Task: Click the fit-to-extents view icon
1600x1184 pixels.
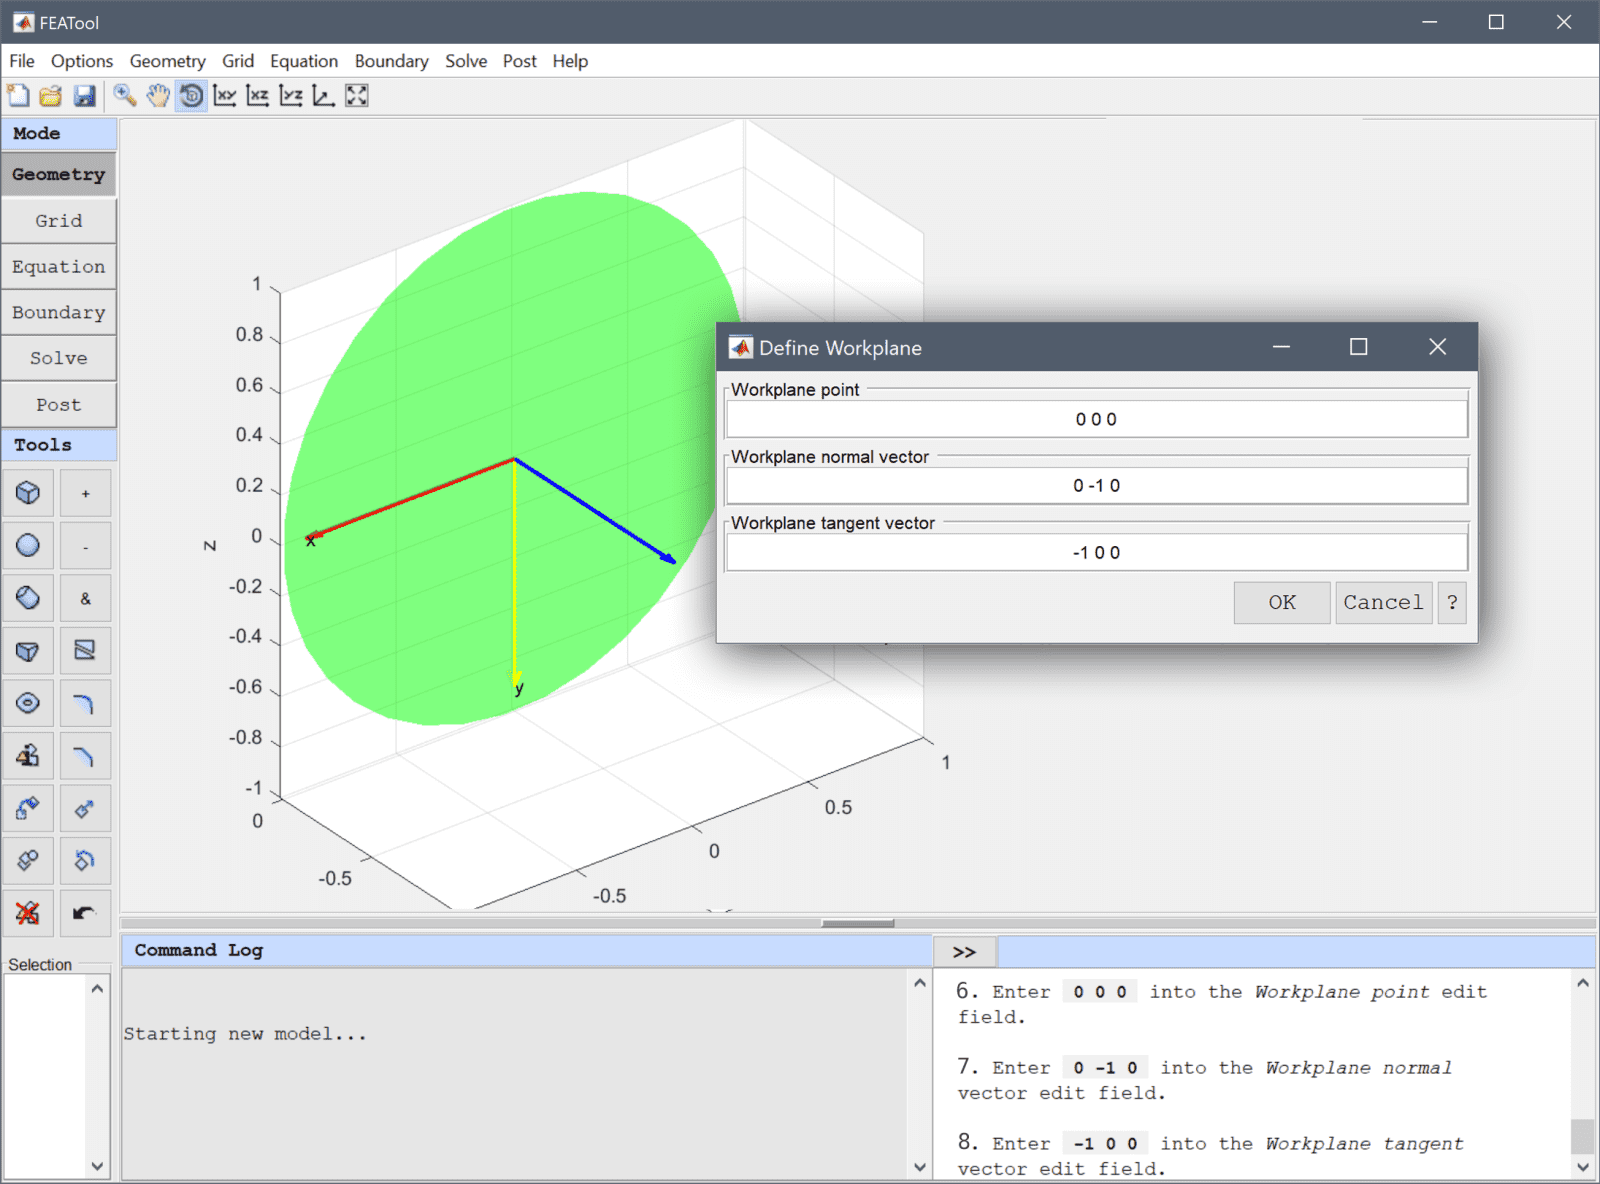Action: pyautogui.click(x=357, y=96)
